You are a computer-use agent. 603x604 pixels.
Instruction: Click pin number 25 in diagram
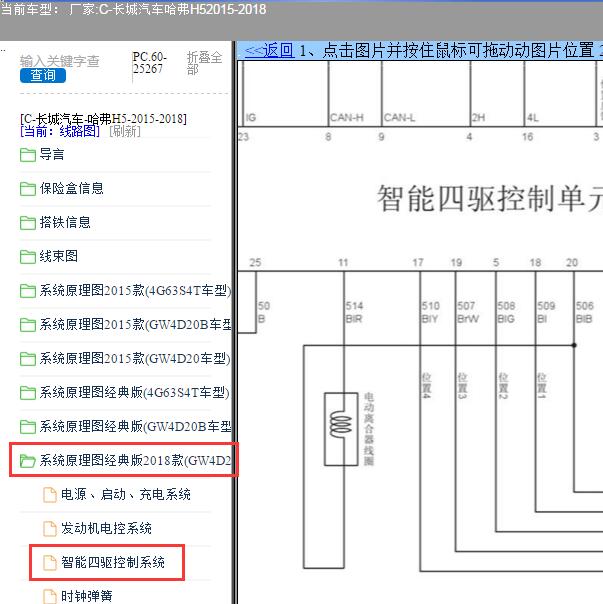[x=255, y=263]
